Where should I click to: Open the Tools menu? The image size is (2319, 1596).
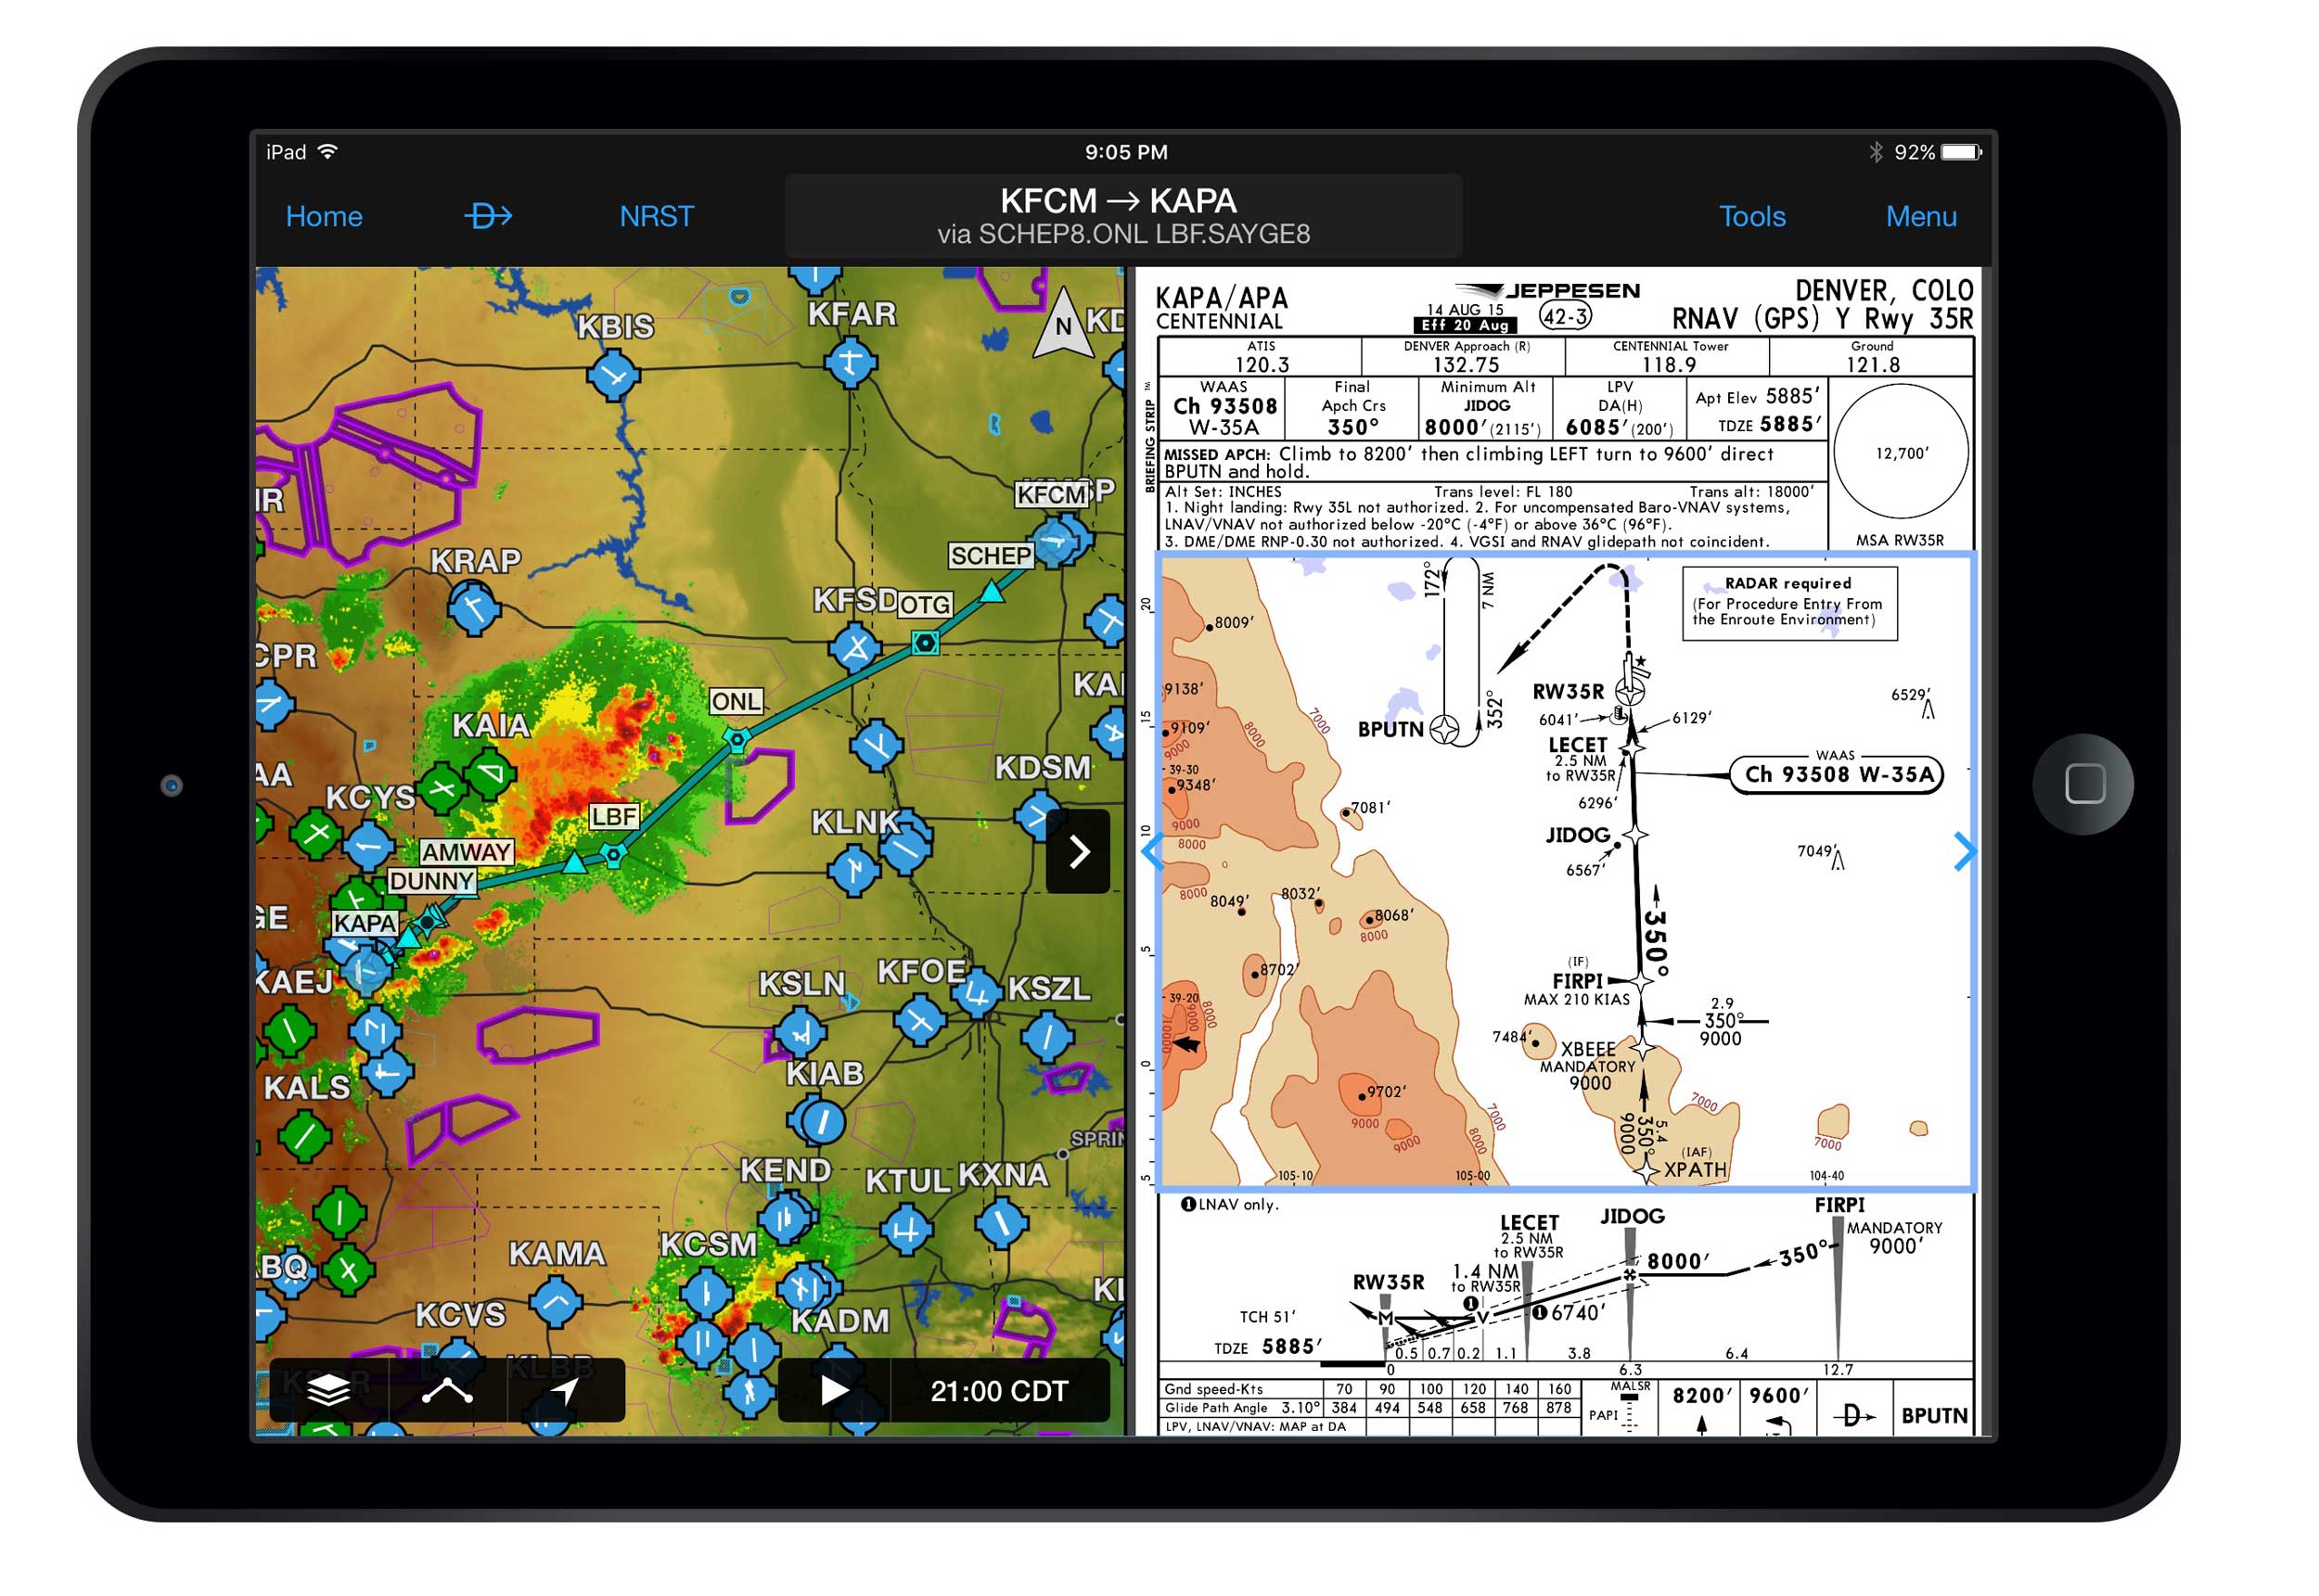1751,216
